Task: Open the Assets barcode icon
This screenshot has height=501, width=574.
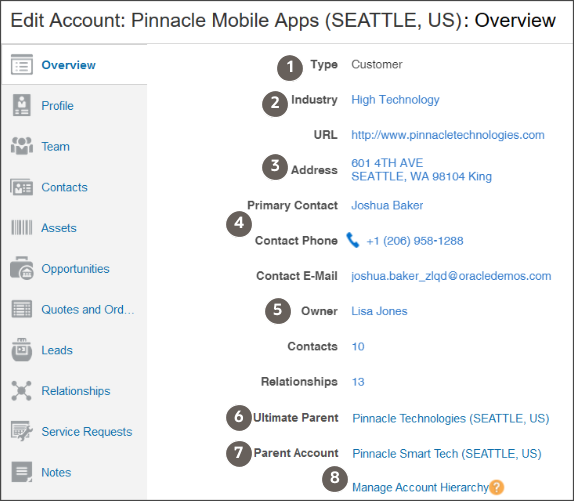Action: [x=22, y=228]
